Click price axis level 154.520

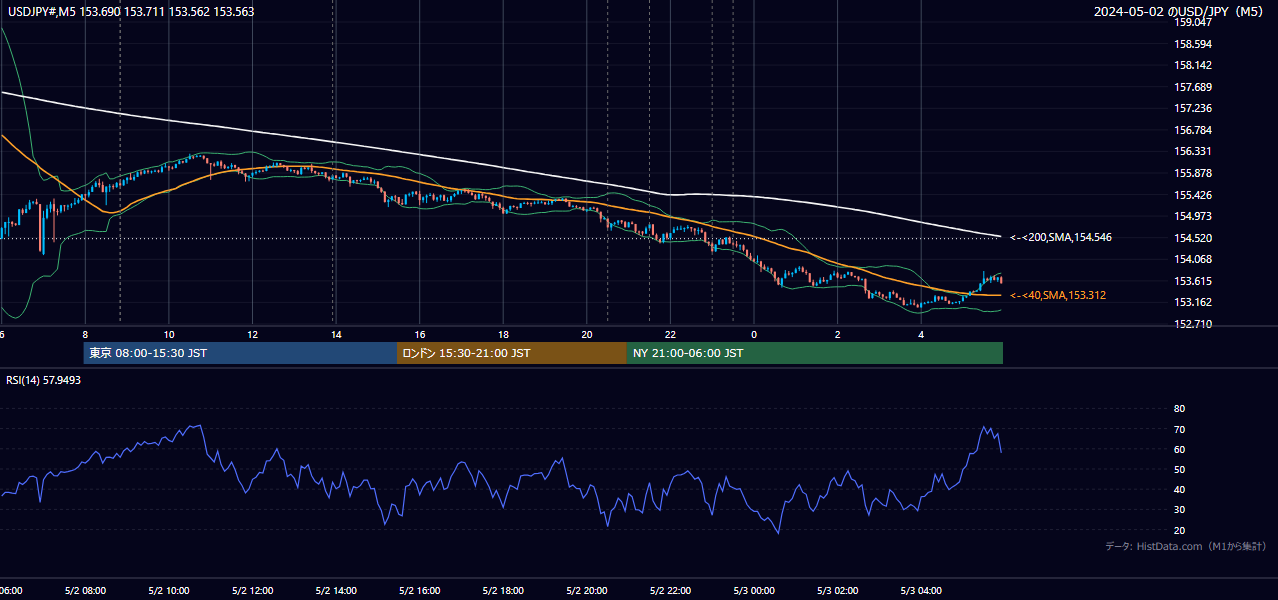tap(1194, 238)
